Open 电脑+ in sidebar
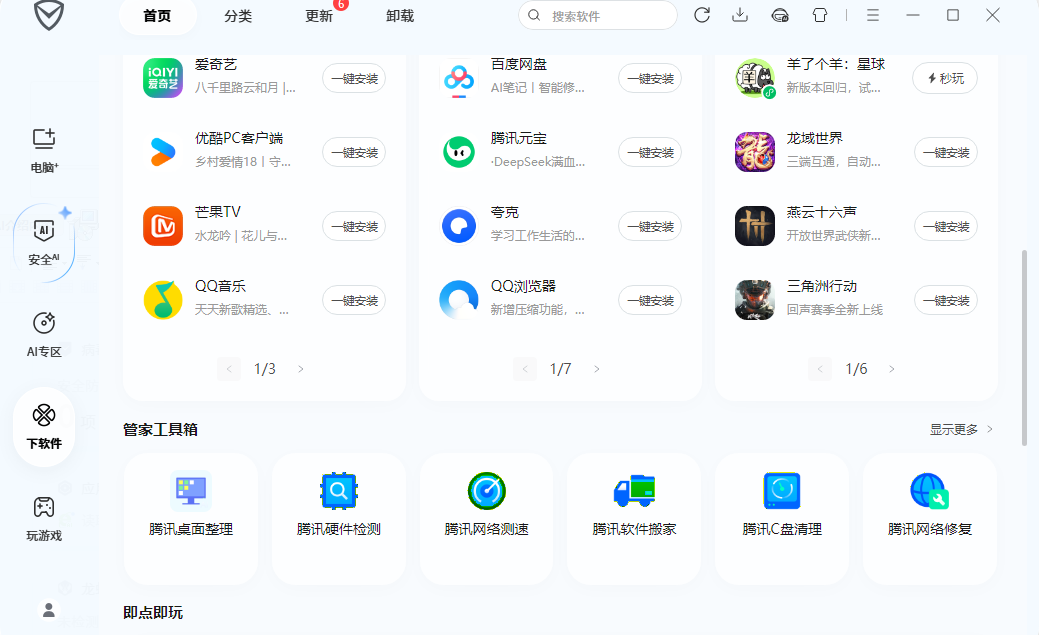 [44, 150]
